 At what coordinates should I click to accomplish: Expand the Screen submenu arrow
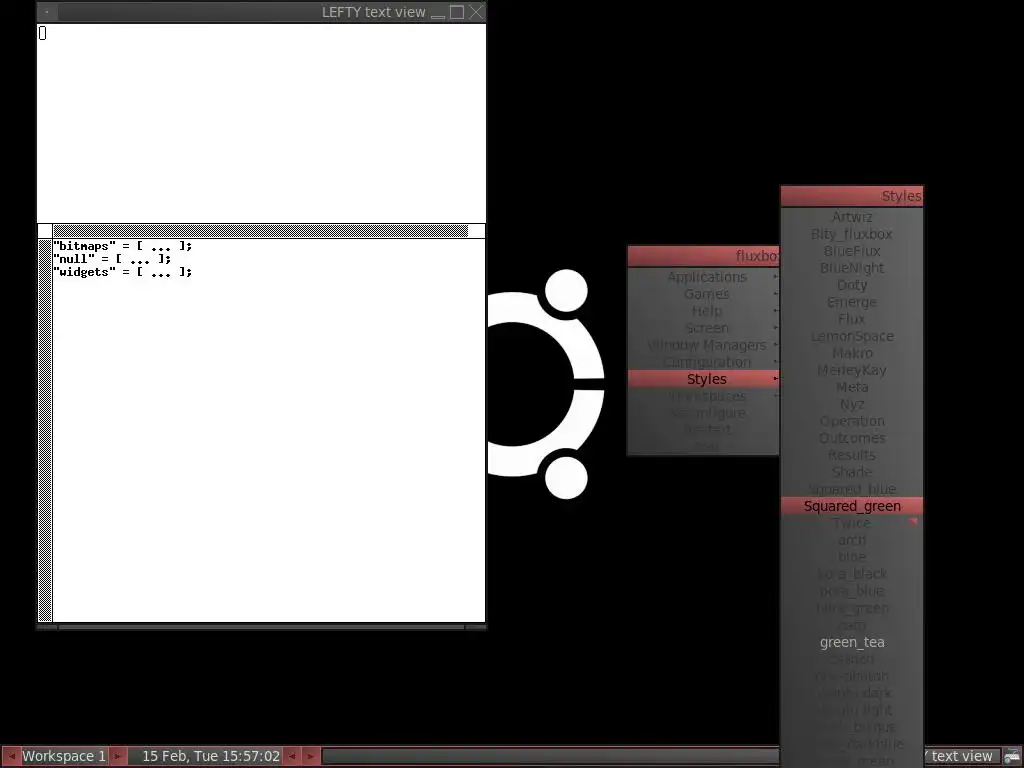(775, 328)
